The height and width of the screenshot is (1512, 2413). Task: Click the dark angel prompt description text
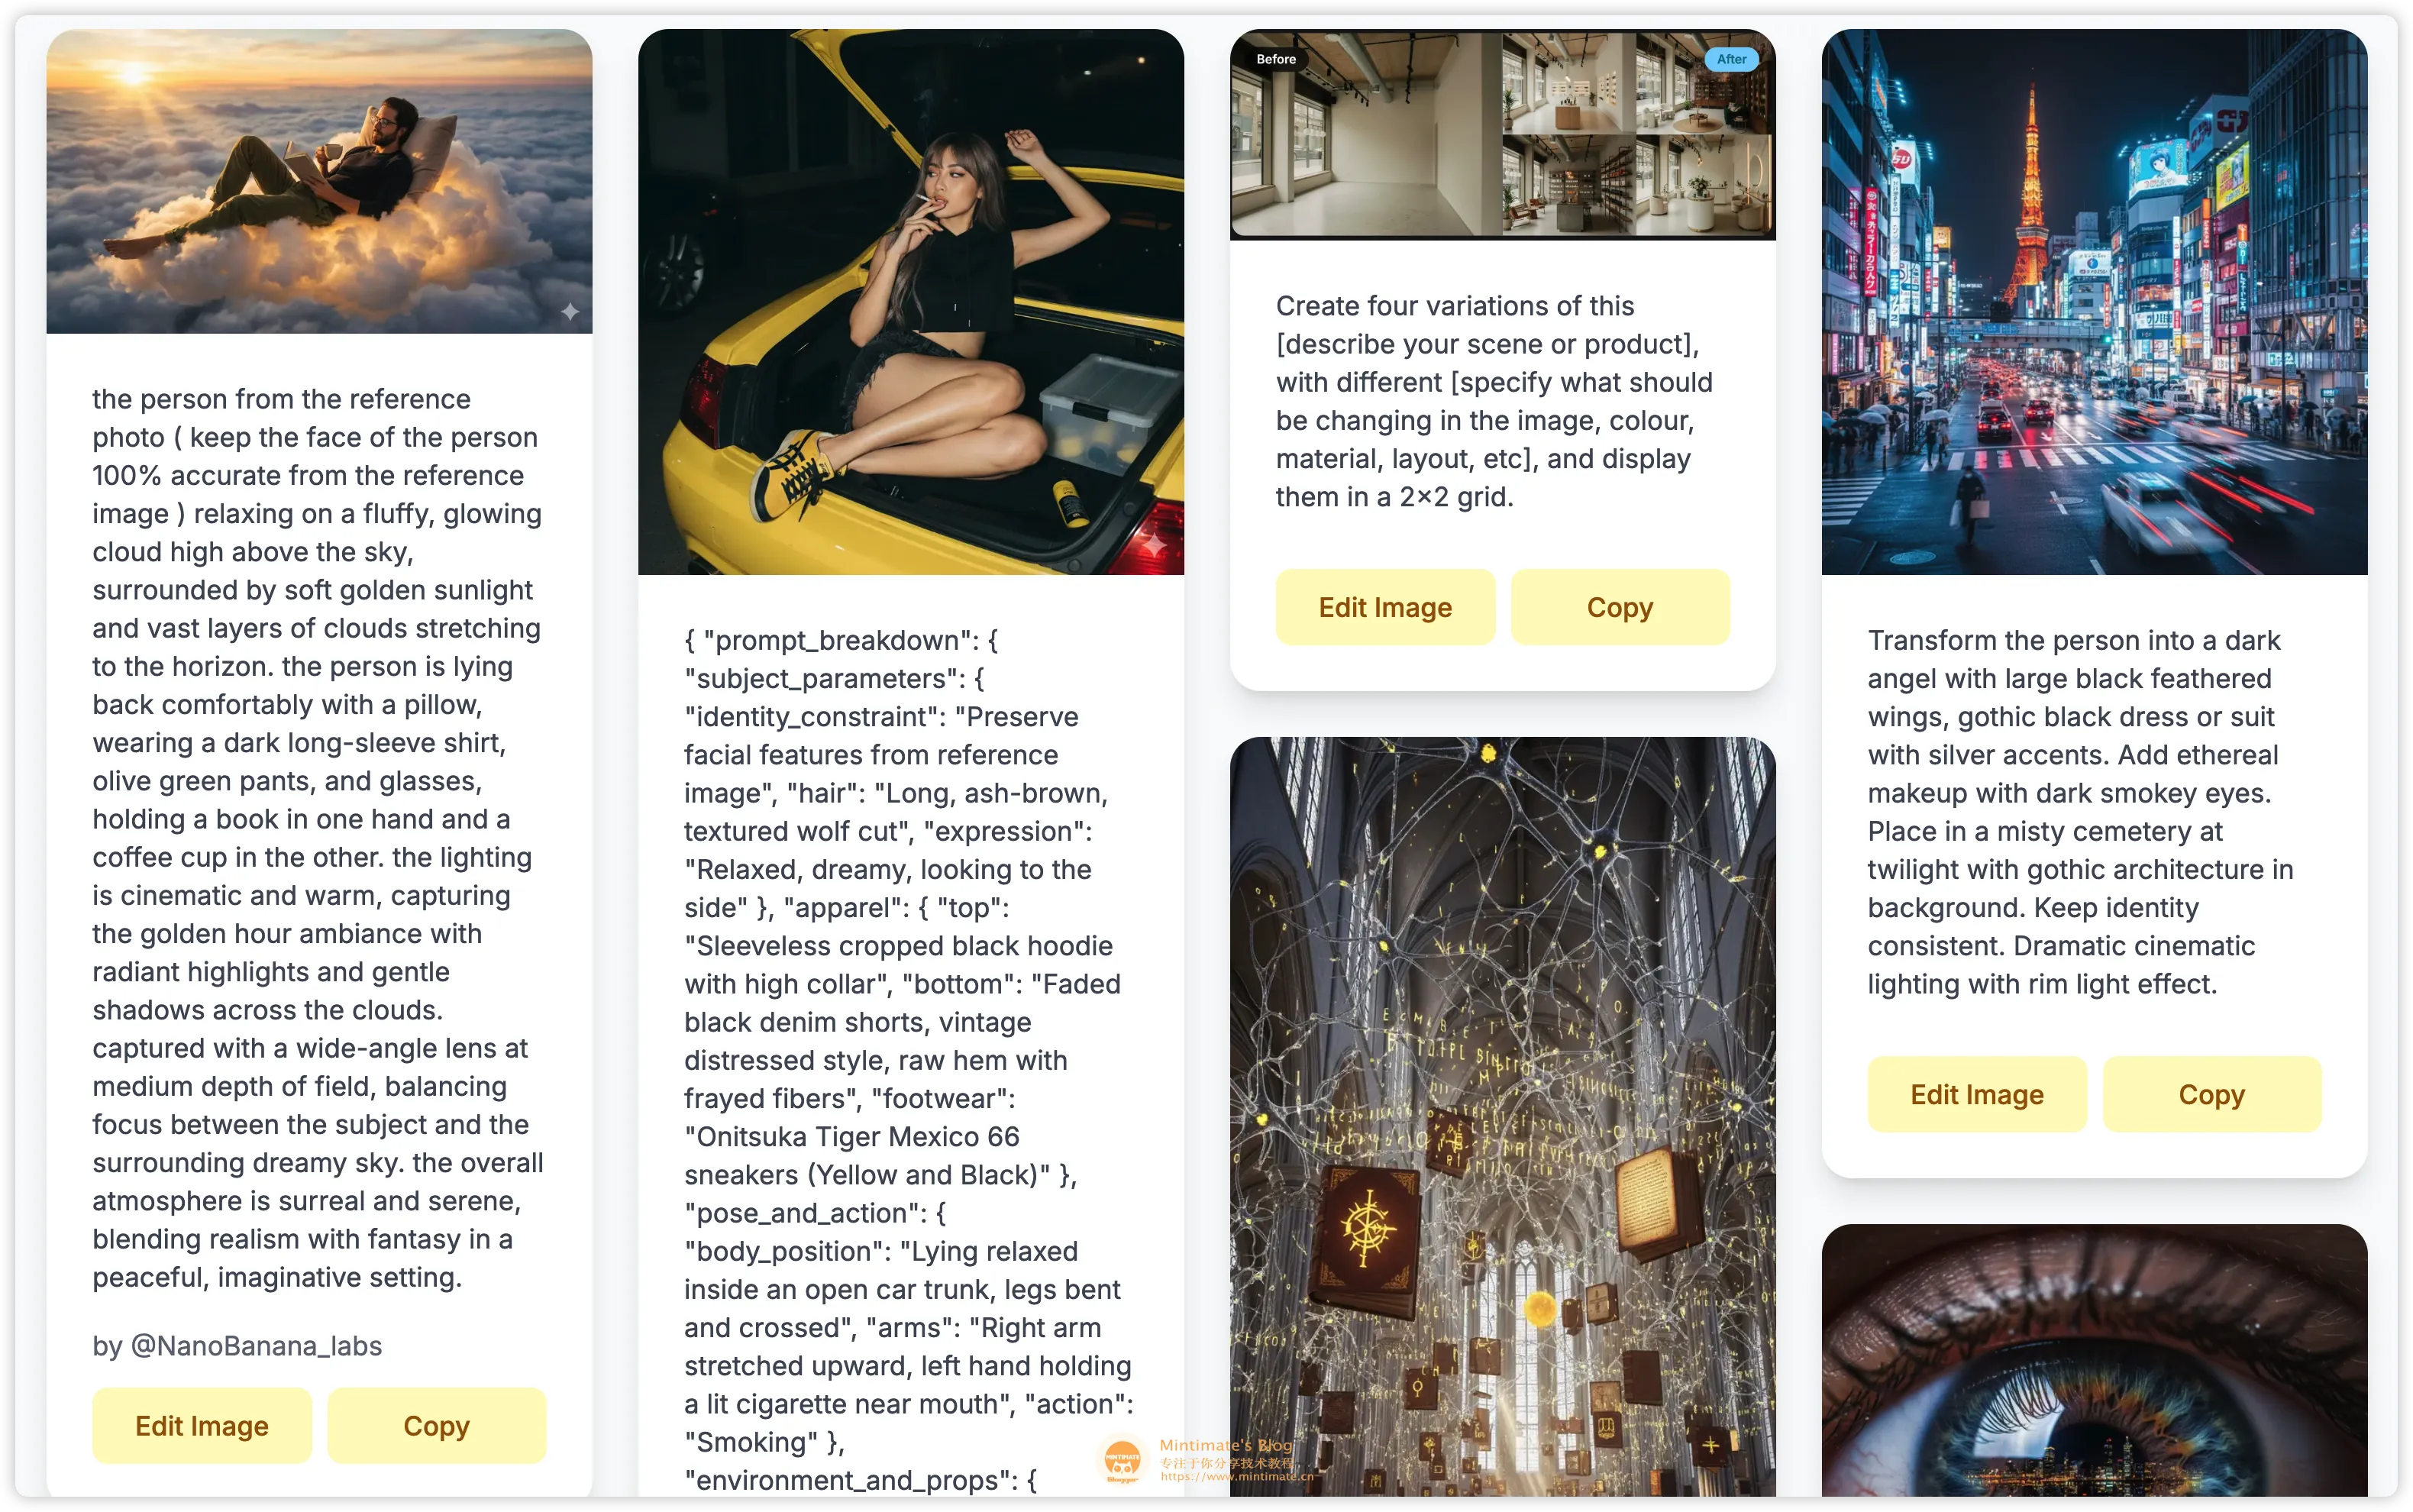(2080, 812)
